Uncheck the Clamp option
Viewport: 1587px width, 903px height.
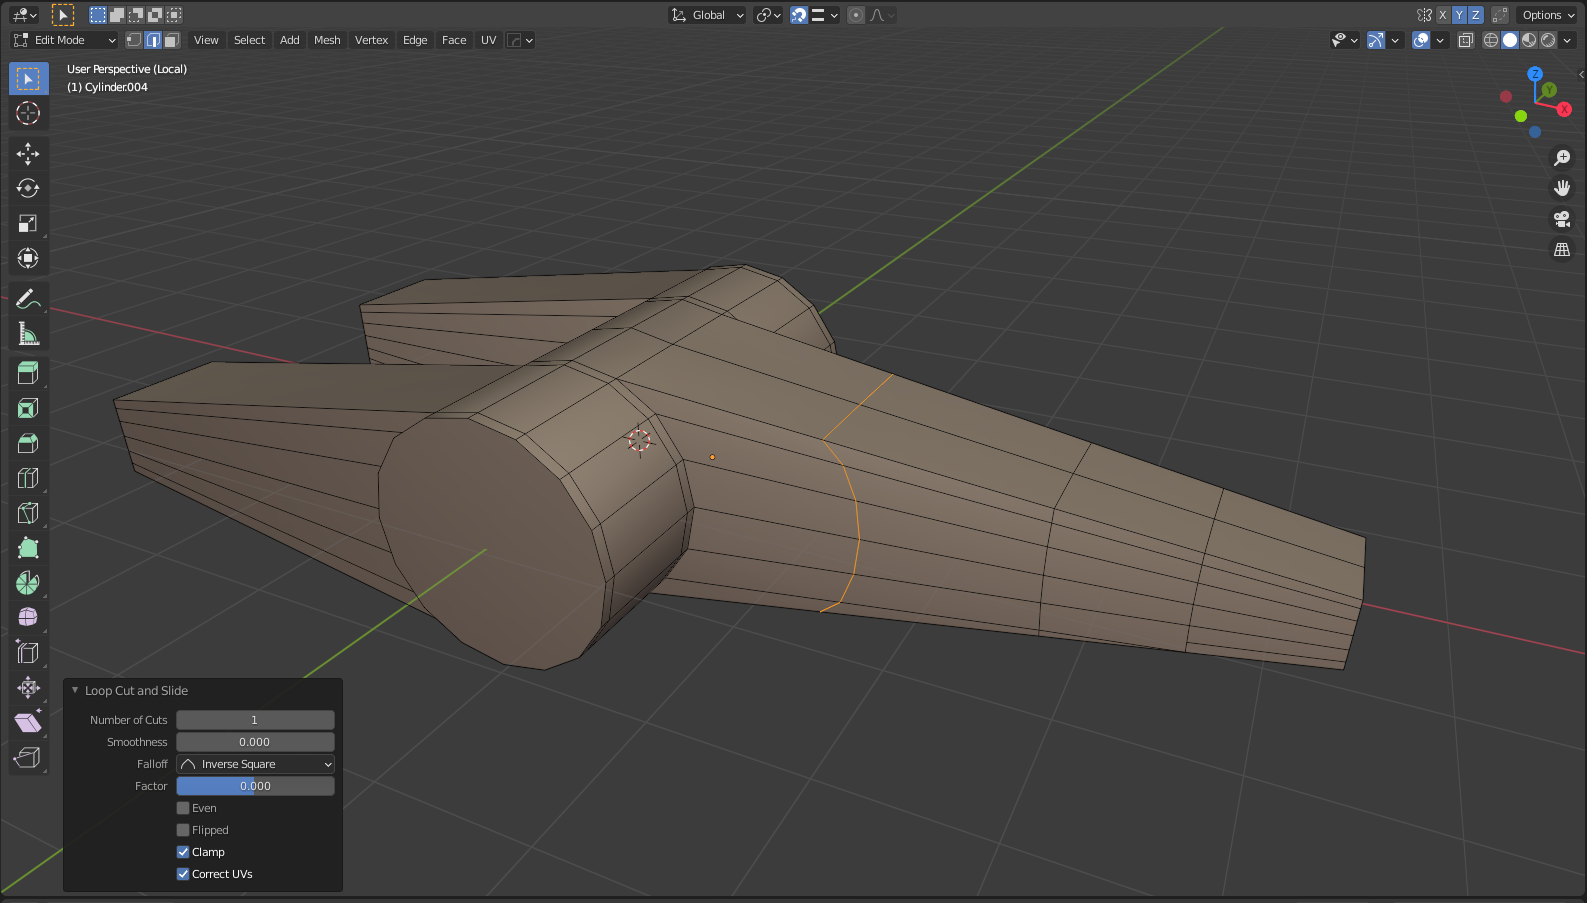[183, 852]
